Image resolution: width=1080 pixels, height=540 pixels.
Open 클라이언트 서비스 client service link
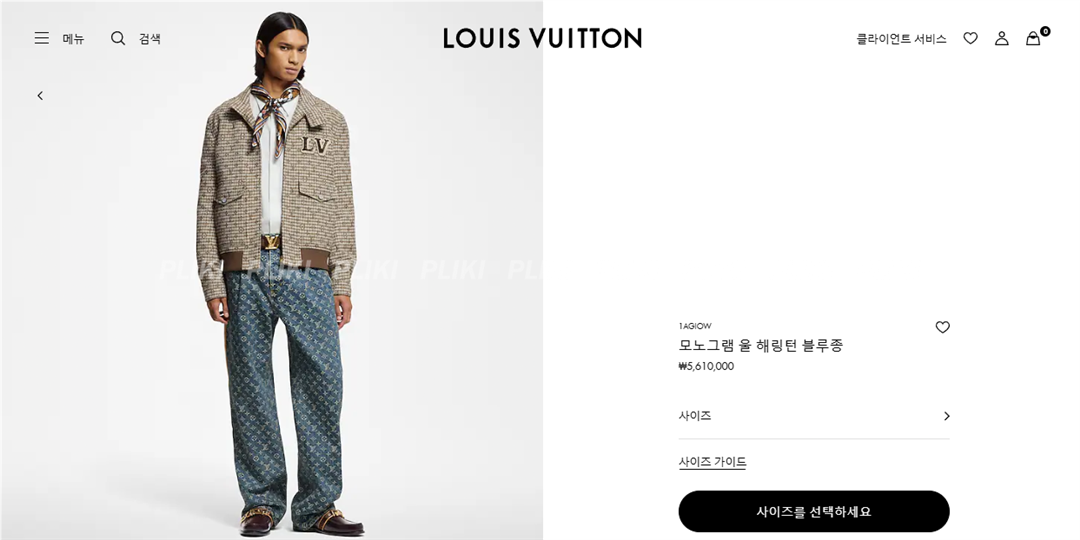point(901,39)
